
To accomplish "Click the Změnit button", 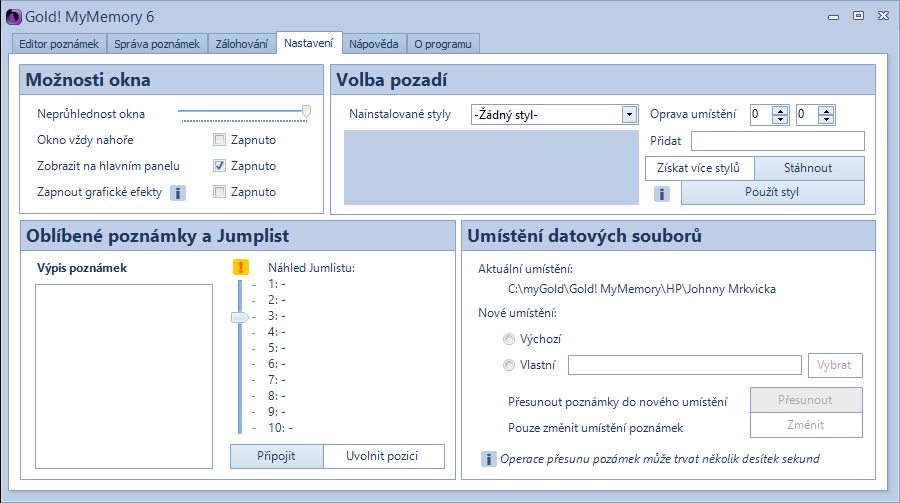I will tap(805, 425).
